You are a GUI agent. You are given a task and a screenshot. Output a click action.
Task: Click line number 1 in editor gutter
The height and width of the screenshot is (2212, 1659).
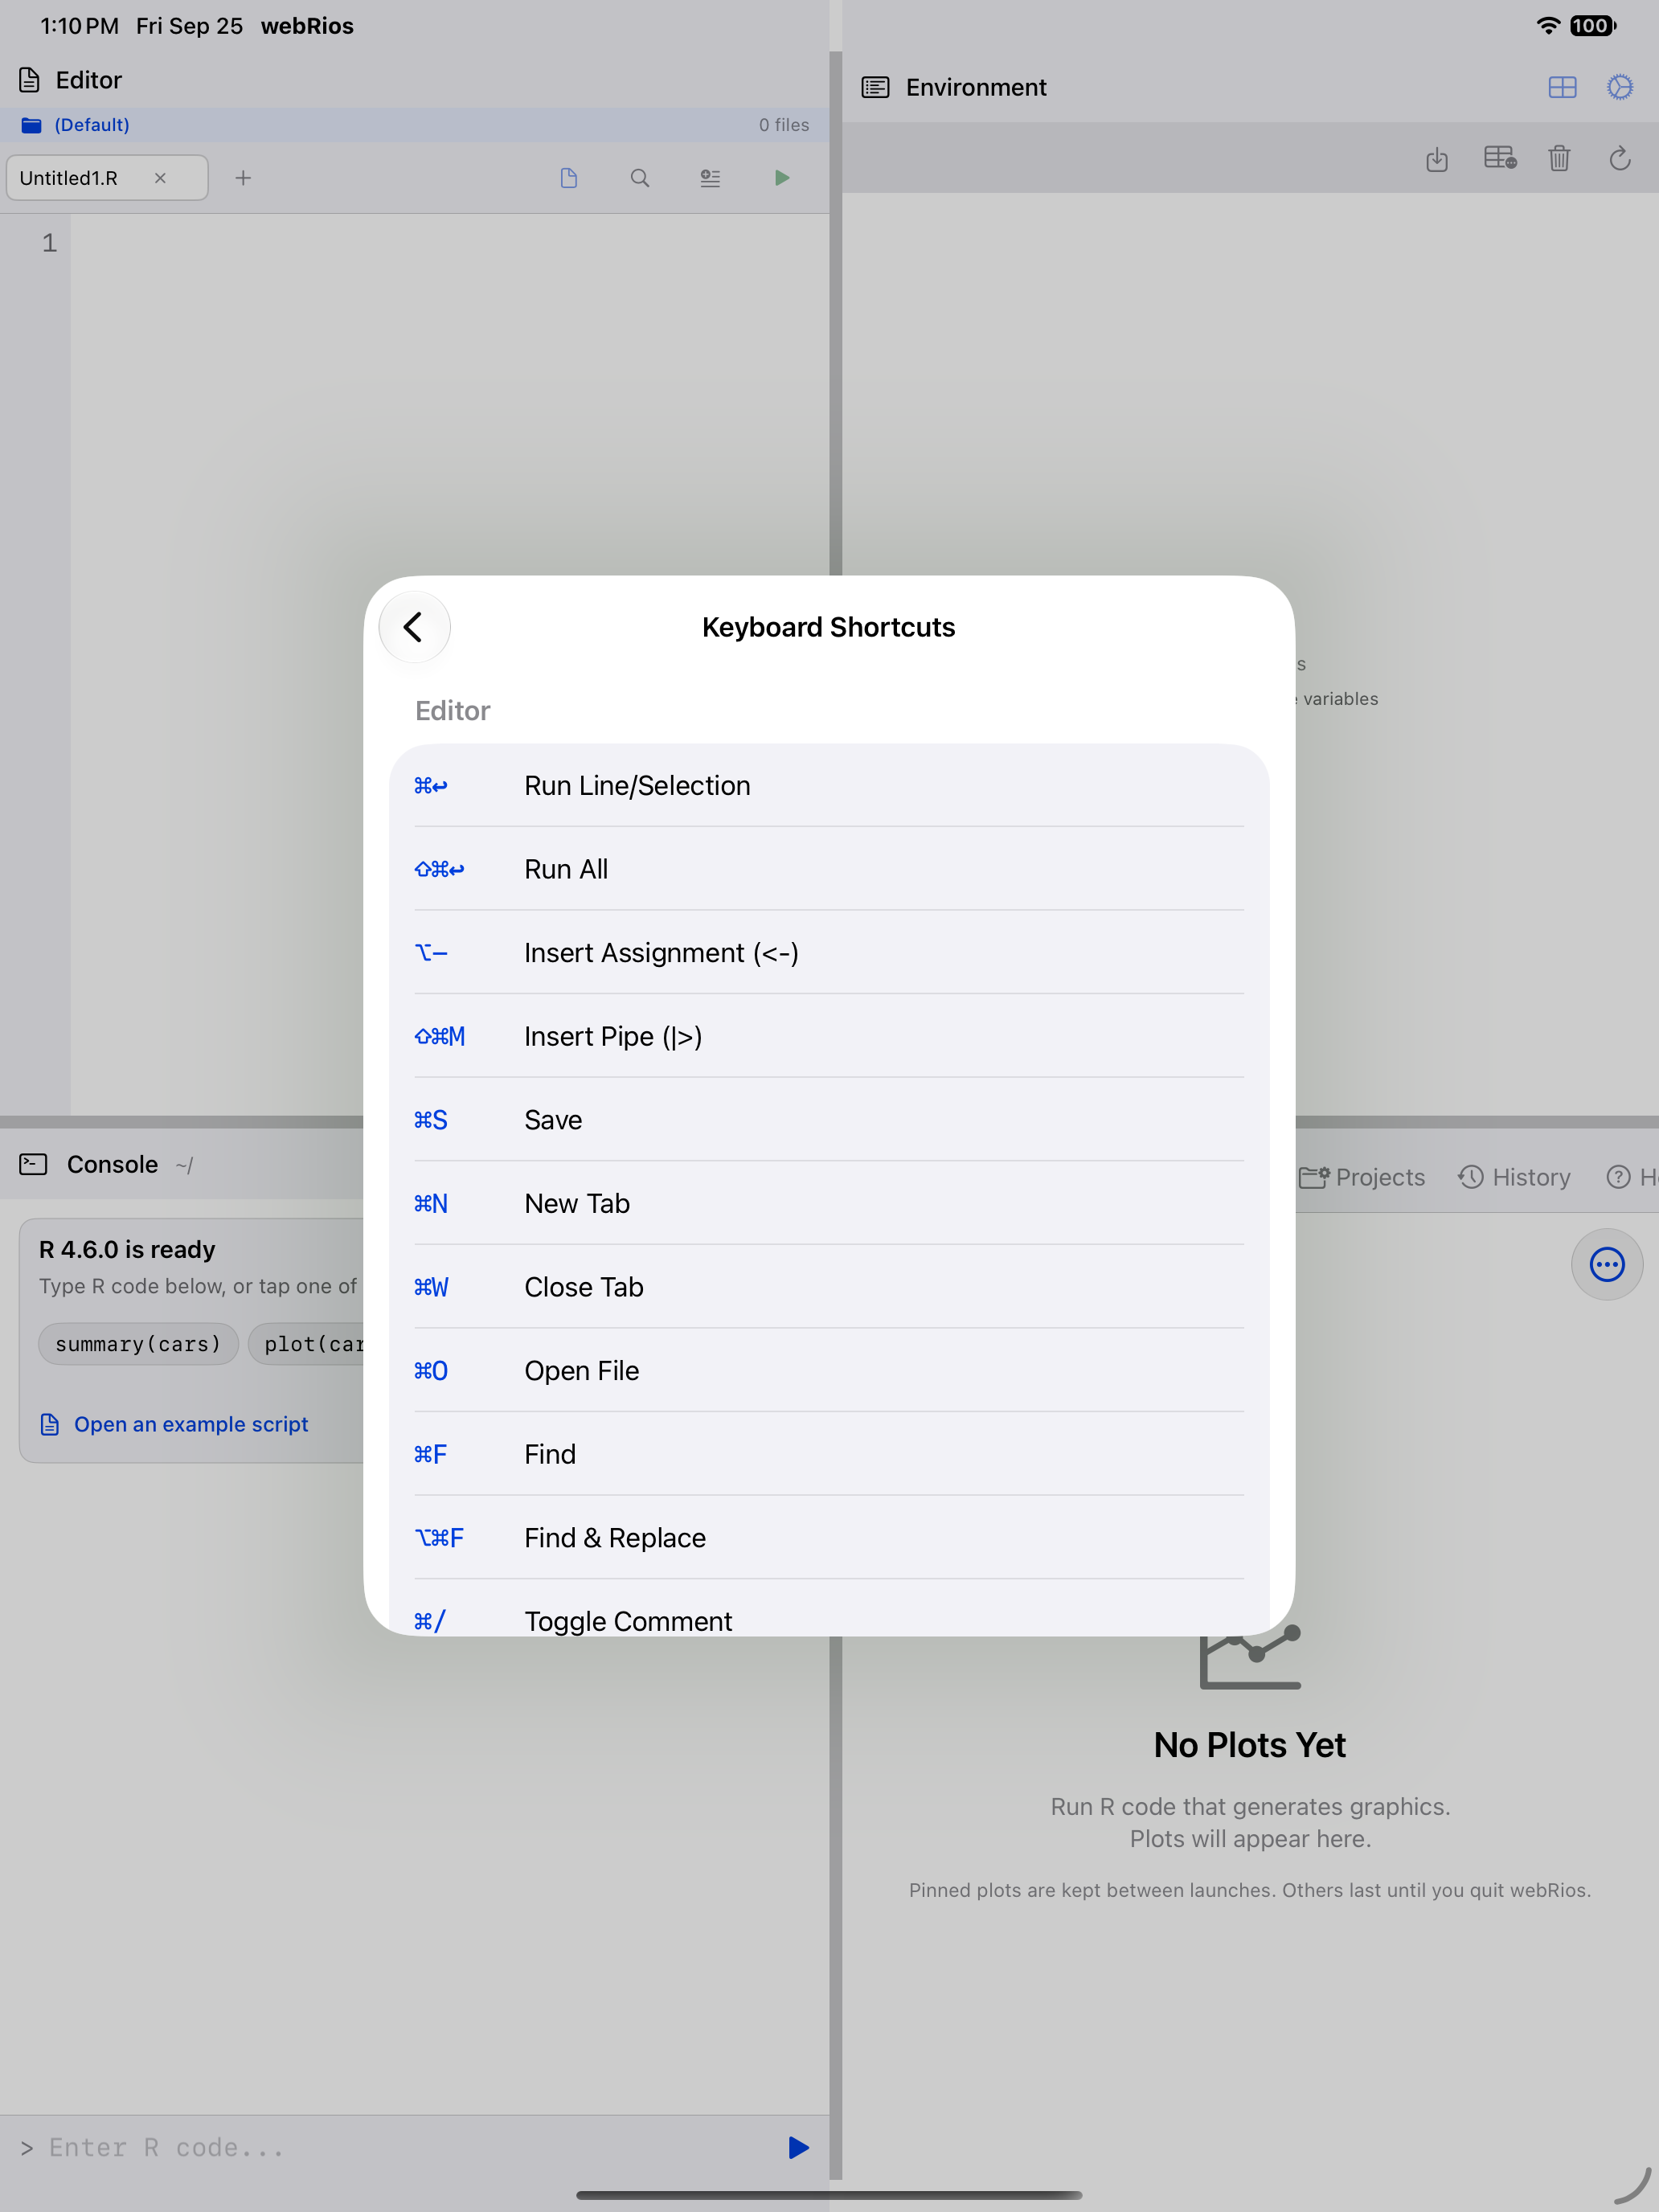click(x=49, y=243)
